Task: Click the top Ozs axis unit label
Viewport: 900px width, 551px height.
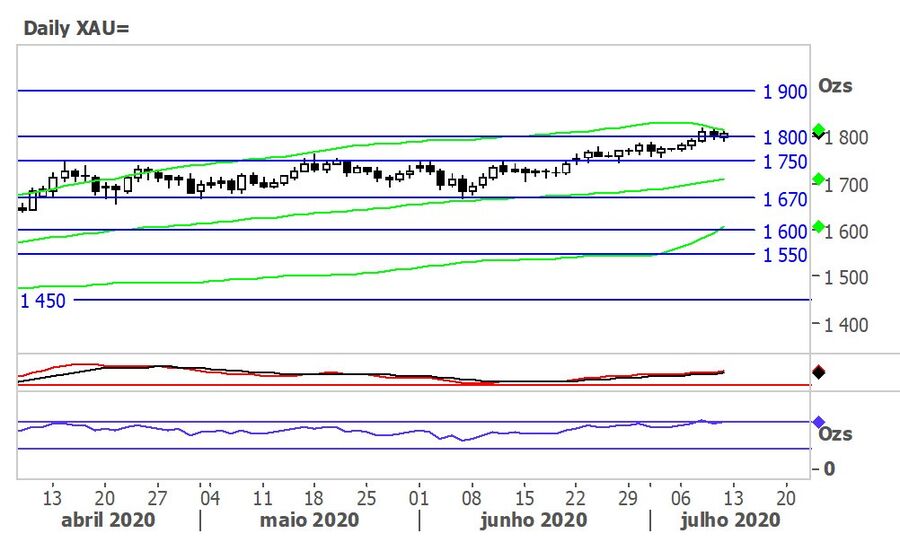Action: [x=835, y=86]
